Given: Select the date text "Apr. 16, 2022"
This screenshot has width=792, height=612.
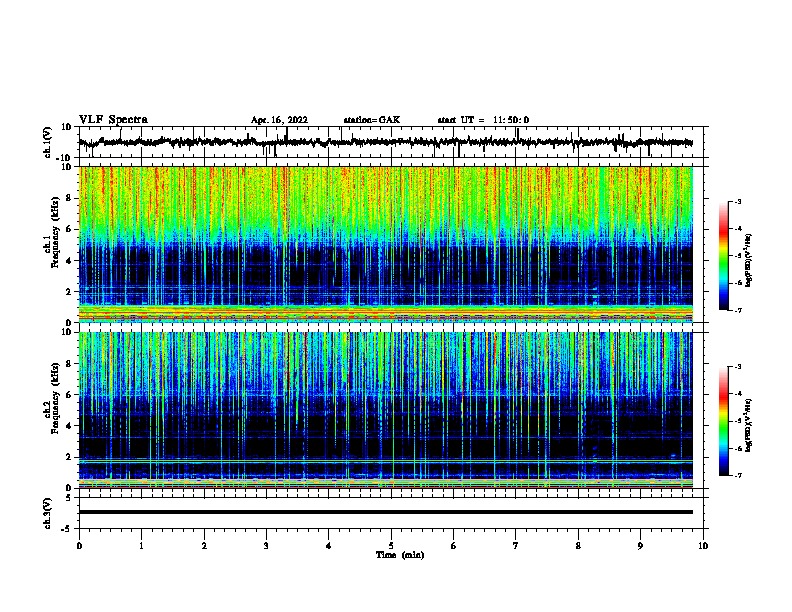Looking at the screenshot, I should (x=279, y=120).
